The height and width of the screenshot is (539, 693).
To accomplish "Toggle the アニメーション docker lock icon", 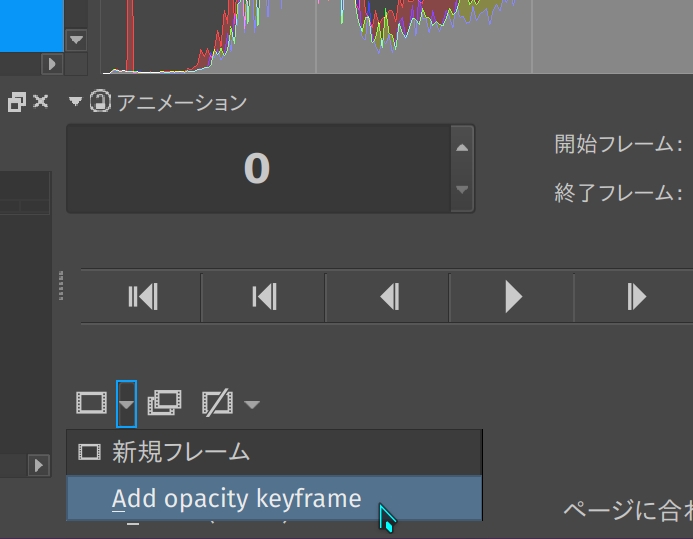I will [x=100, y=101].
